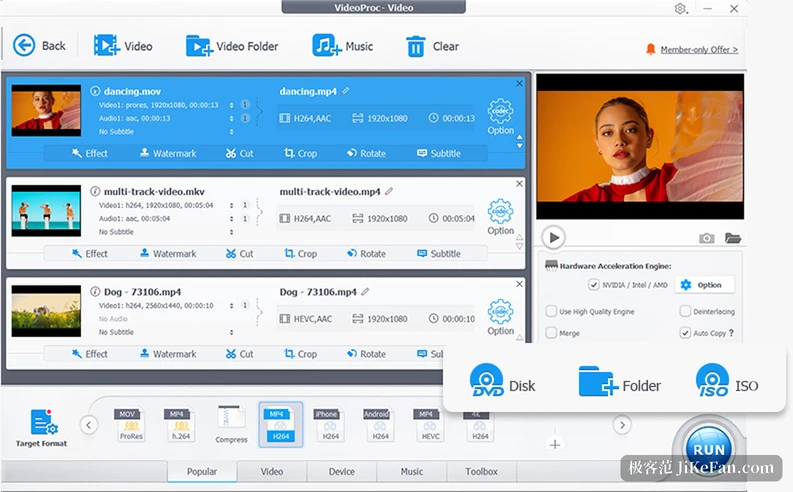This screenshot has width=793, height=492.
Task: Go back using the Back arrow button
Action: pyautogui.click(x=39, y=46)
